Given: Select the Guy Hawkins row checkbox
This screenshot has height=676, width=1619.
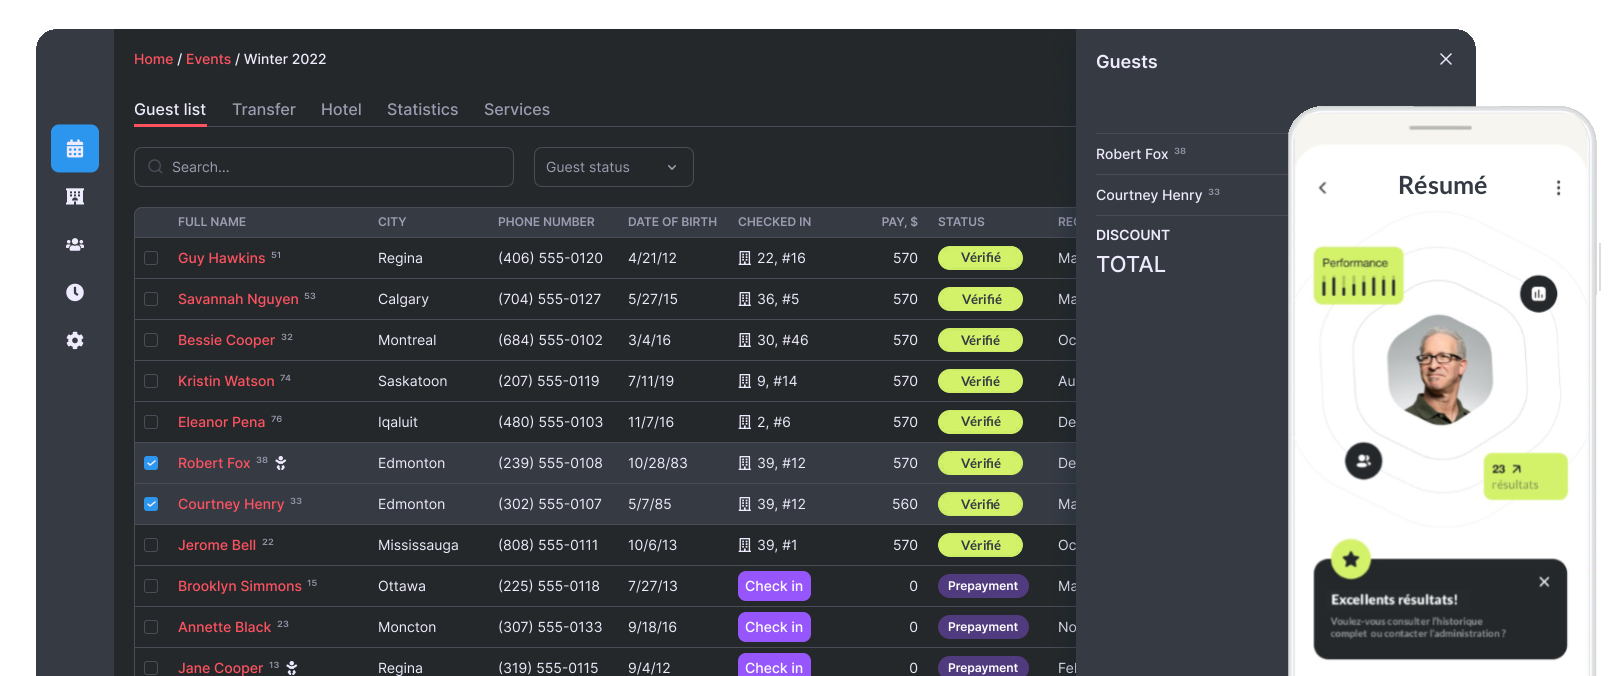Looking at the screenshot, I should pyautogui.click(x=151, y=258).
